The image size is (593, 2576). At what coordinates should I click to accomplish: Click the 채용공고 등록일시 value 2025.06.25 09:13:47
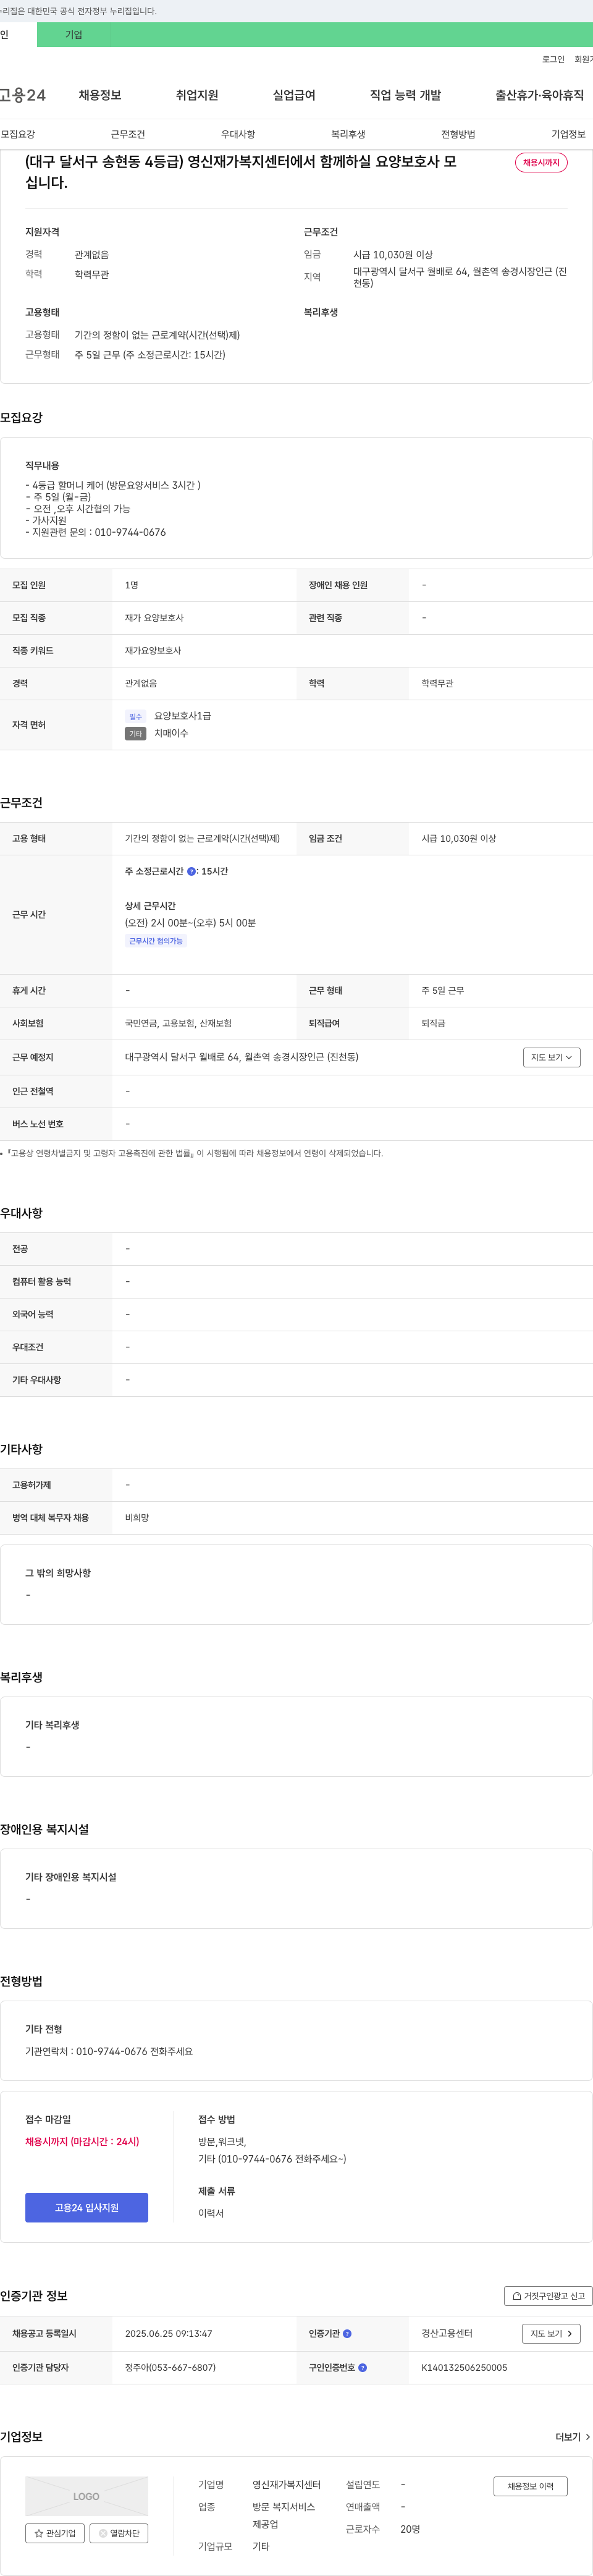[x=168, y=2333]
